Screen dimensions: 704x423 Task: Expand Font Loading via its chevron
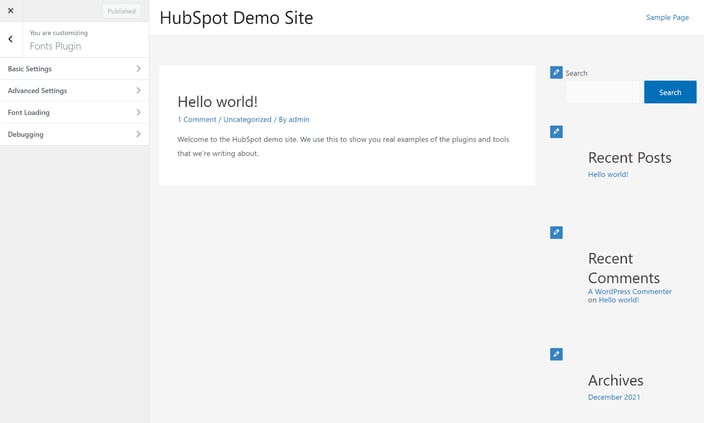(x=138, y=112)
